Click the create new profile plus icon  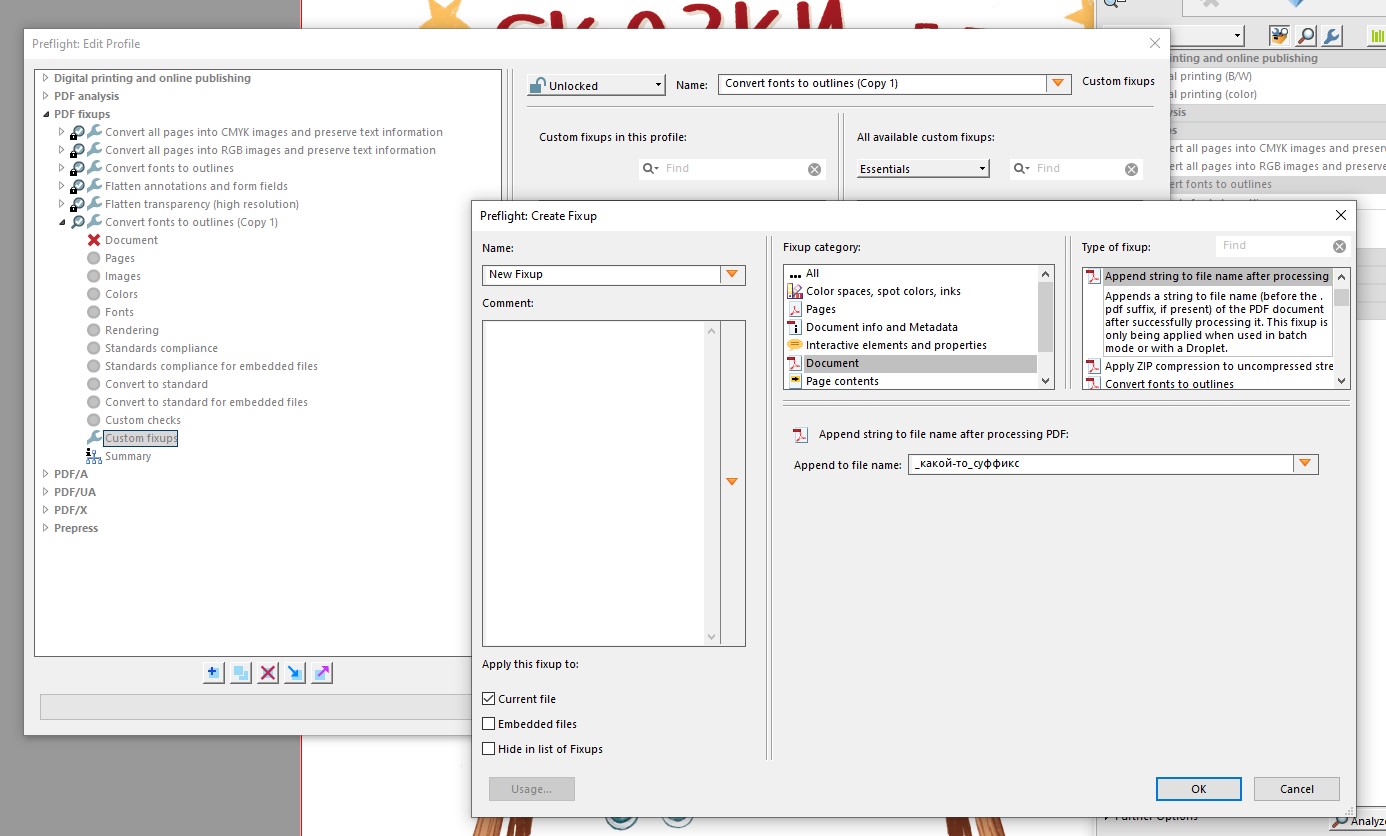coord(213,673)
